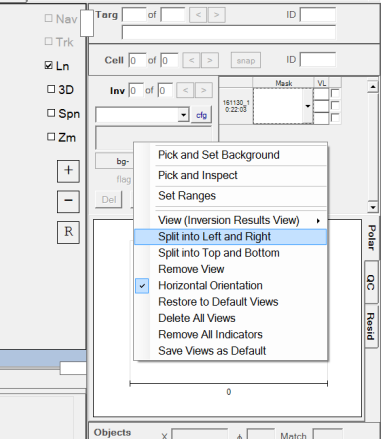The image size is (381, 439).
Task: Click the Inv next arrow button
Action: click(204, 90)
